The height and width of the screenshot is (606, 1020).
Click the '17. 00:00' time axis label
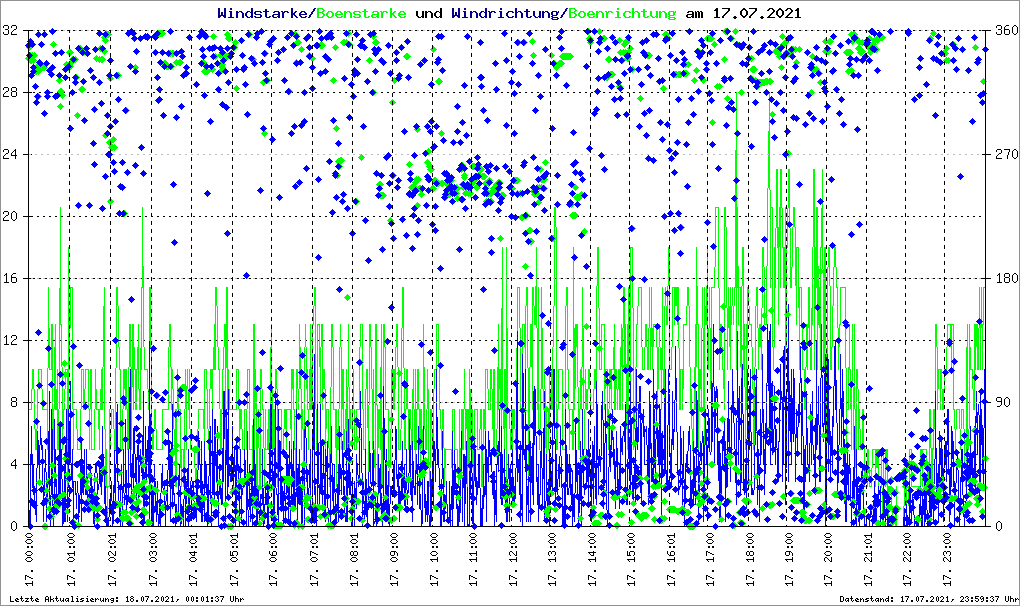[29, 559]
